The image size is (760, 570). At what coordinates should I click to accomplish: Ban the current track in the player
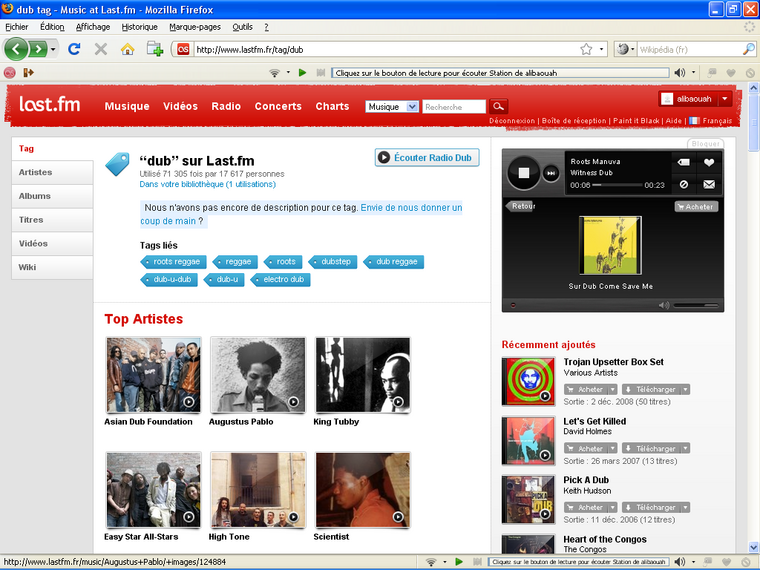(x=684, y=184)
